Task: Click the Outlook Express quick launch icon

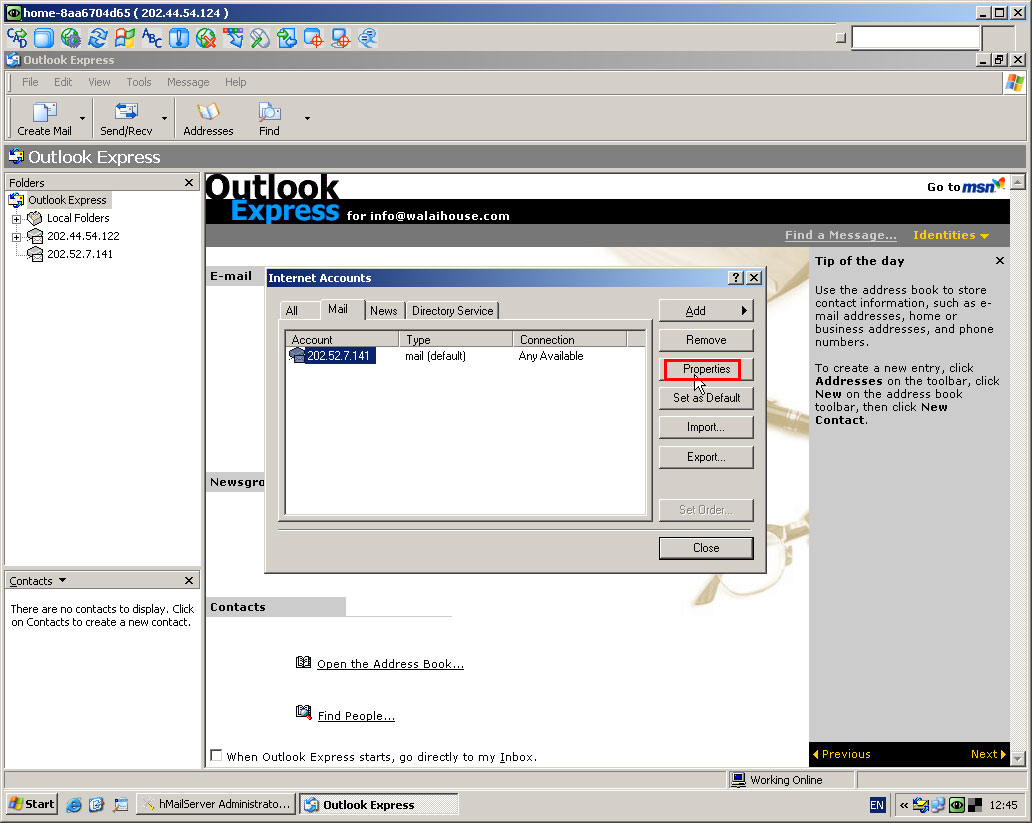Action: coord(97,805)
